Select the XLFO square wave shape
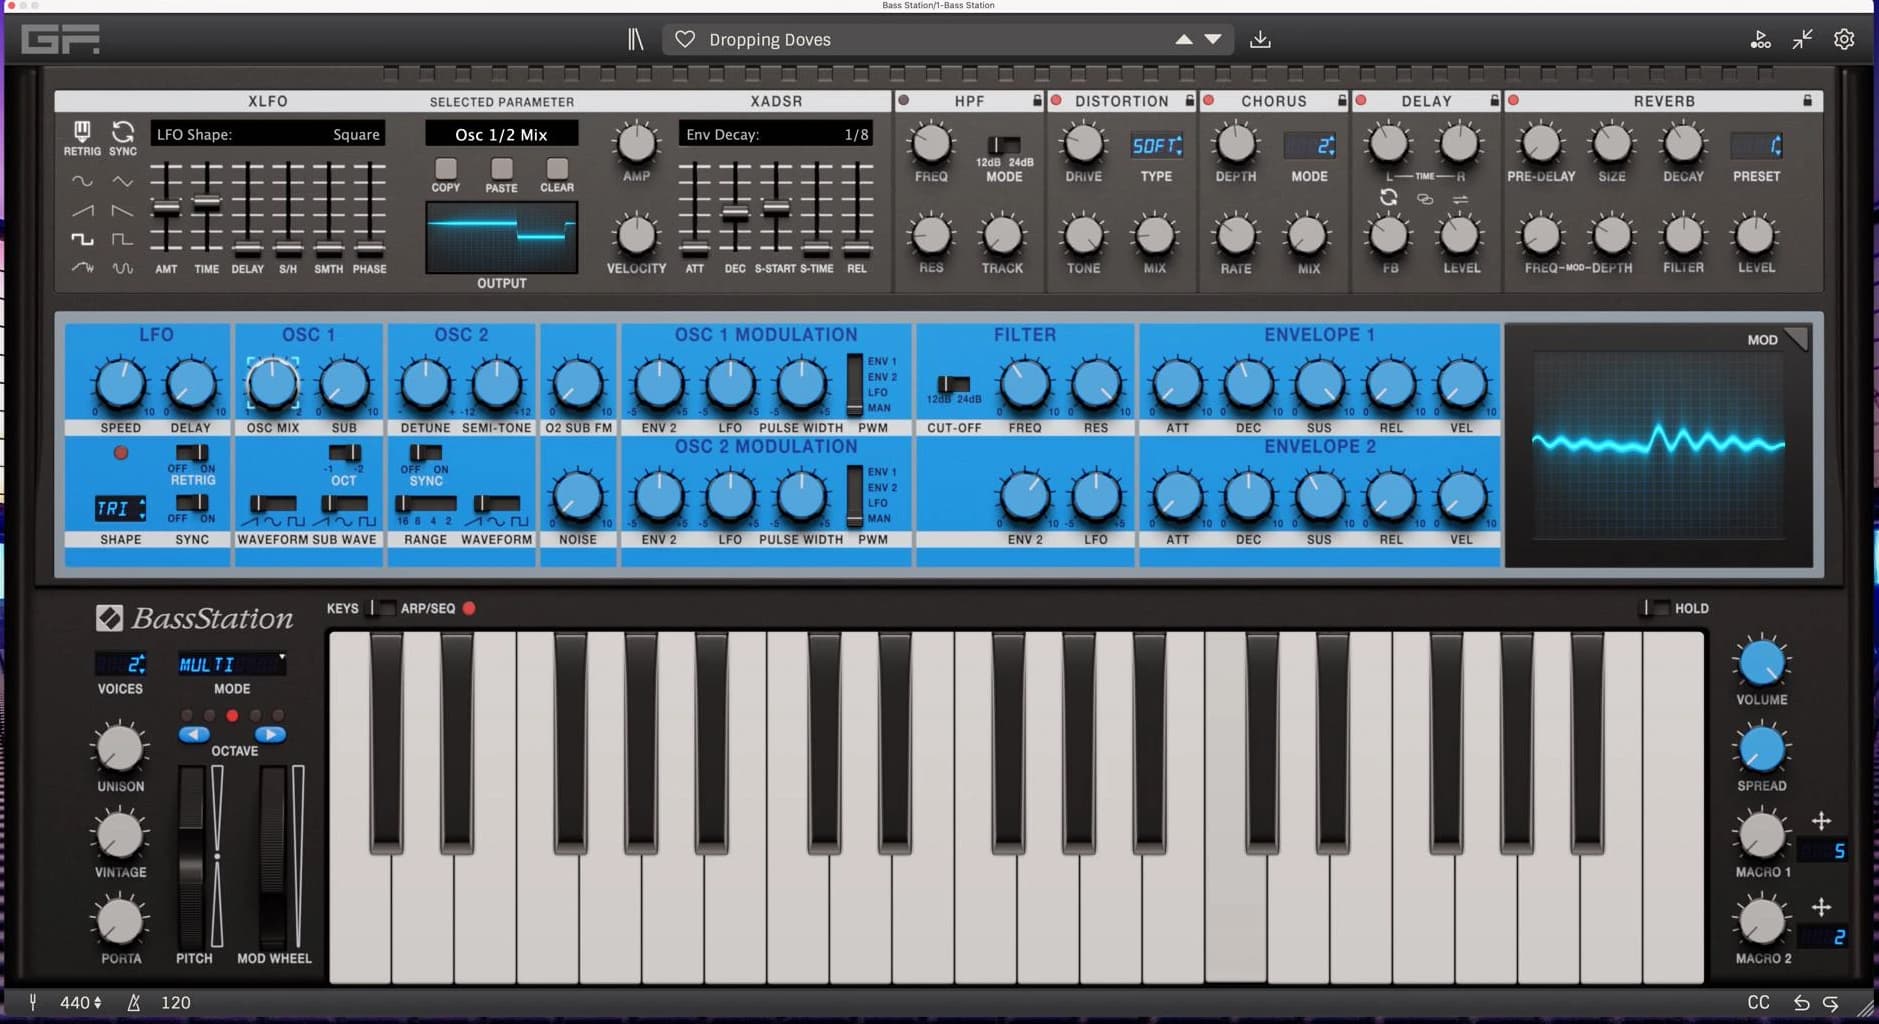 [82, 239]
